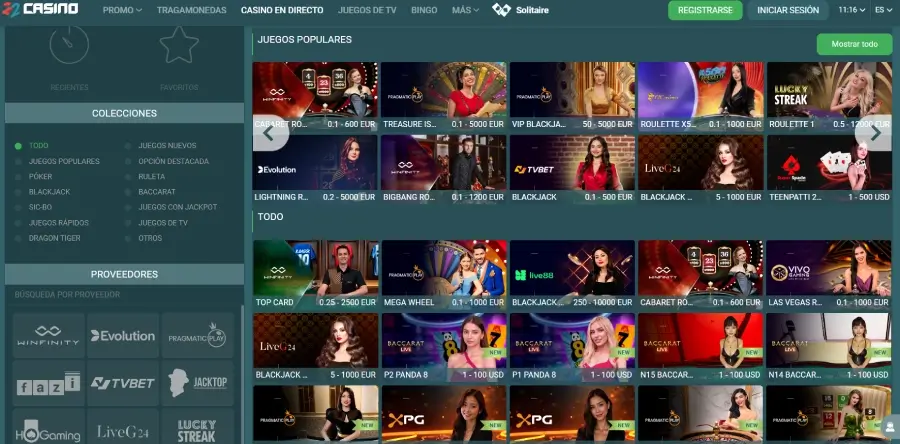The height and width of the screenshot is (444, 900).
Task: Open the Roulette X5 game thumbnail
Action: [701, 90]
